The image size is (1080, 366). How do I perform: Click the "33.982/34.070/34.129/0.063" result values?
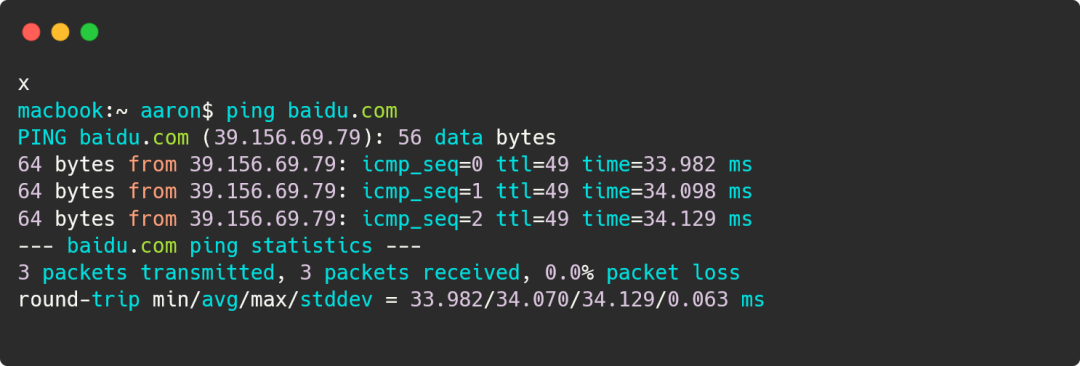point(570,301)
